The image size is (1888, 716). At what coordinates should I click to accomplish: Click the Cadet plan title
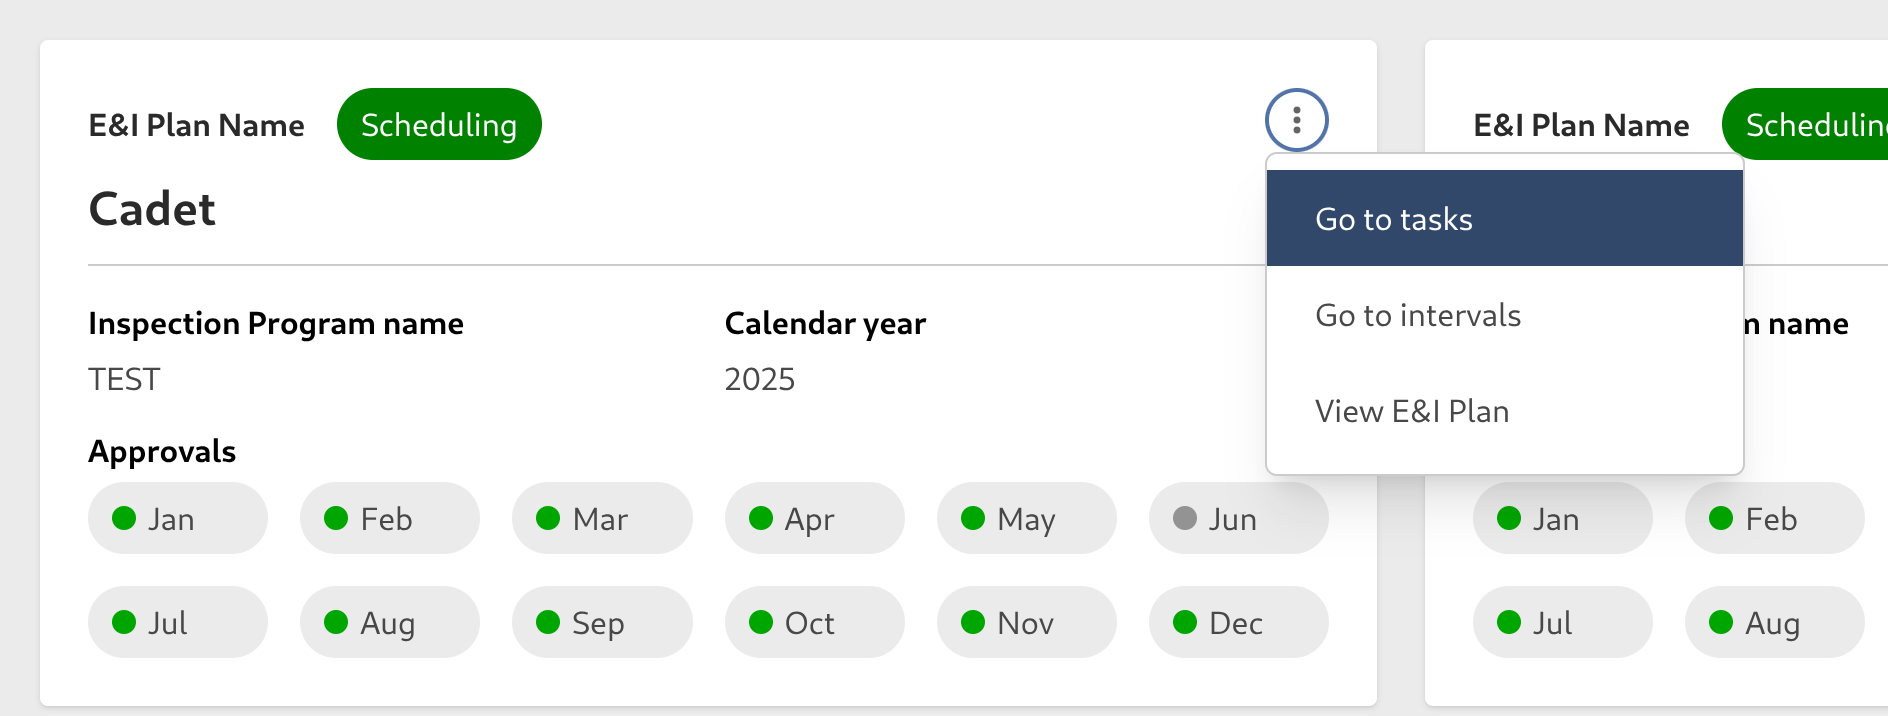tap(152, 209)
